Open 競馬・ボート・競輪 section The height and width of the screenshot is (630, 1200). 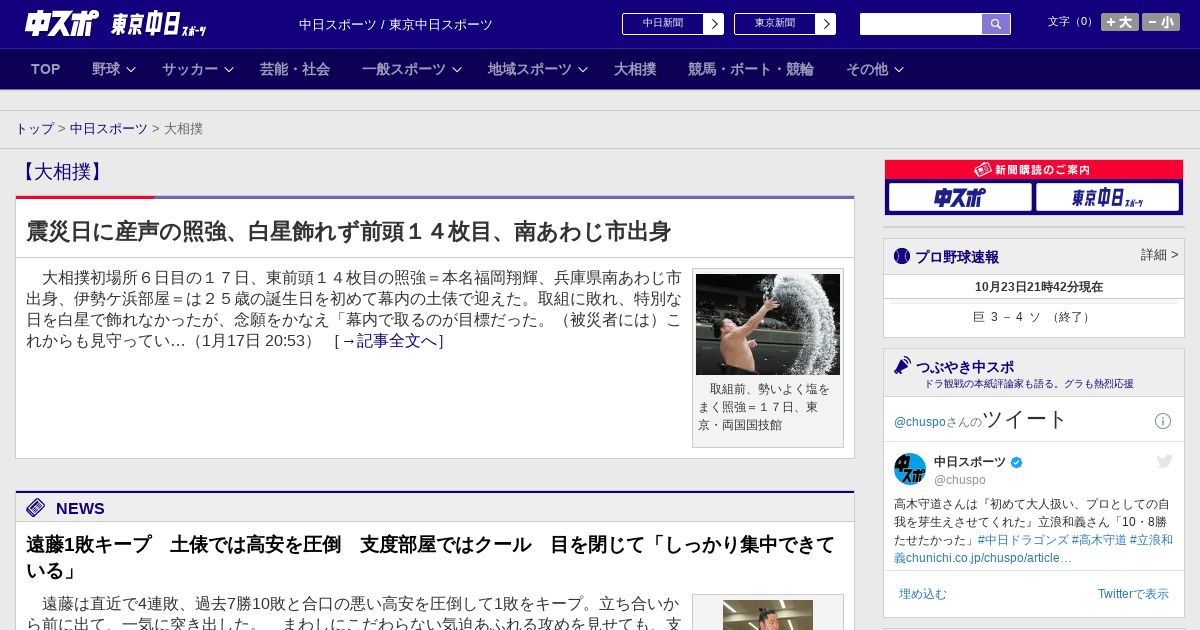(x=751, y=69)
